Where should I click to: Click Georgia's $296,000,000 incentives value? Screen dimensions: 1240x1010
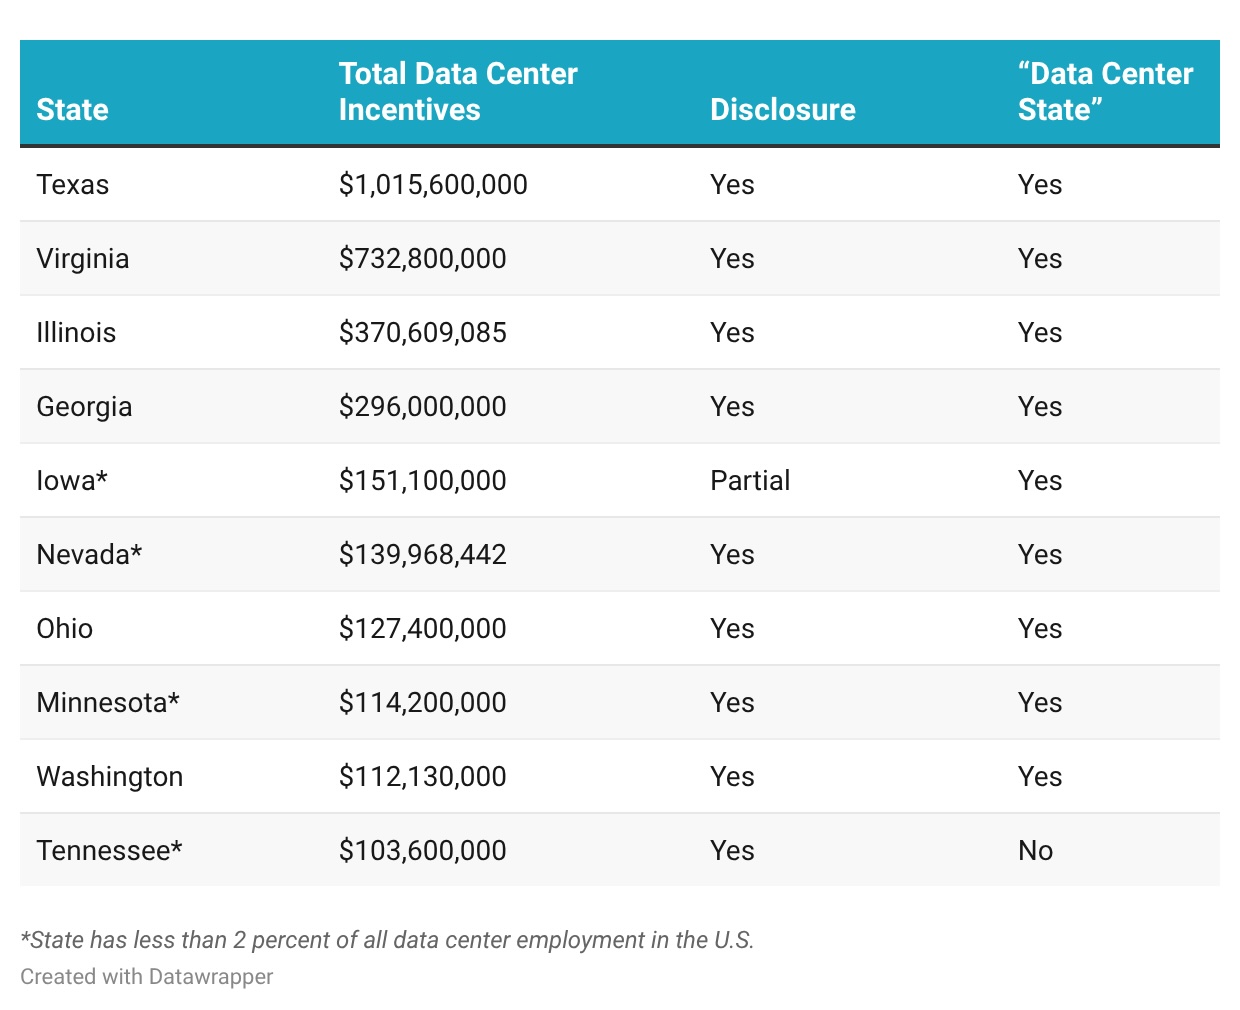point(422,406)
